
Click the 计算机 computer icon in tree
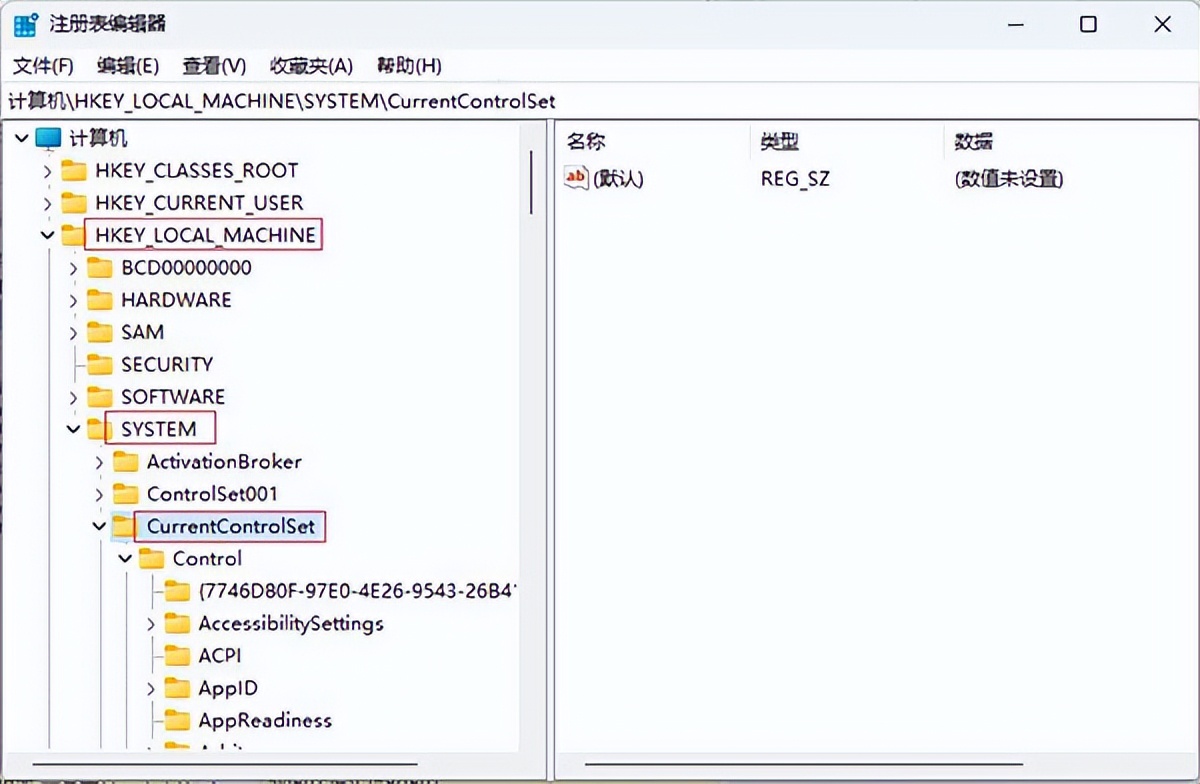(x=48, y=138)
